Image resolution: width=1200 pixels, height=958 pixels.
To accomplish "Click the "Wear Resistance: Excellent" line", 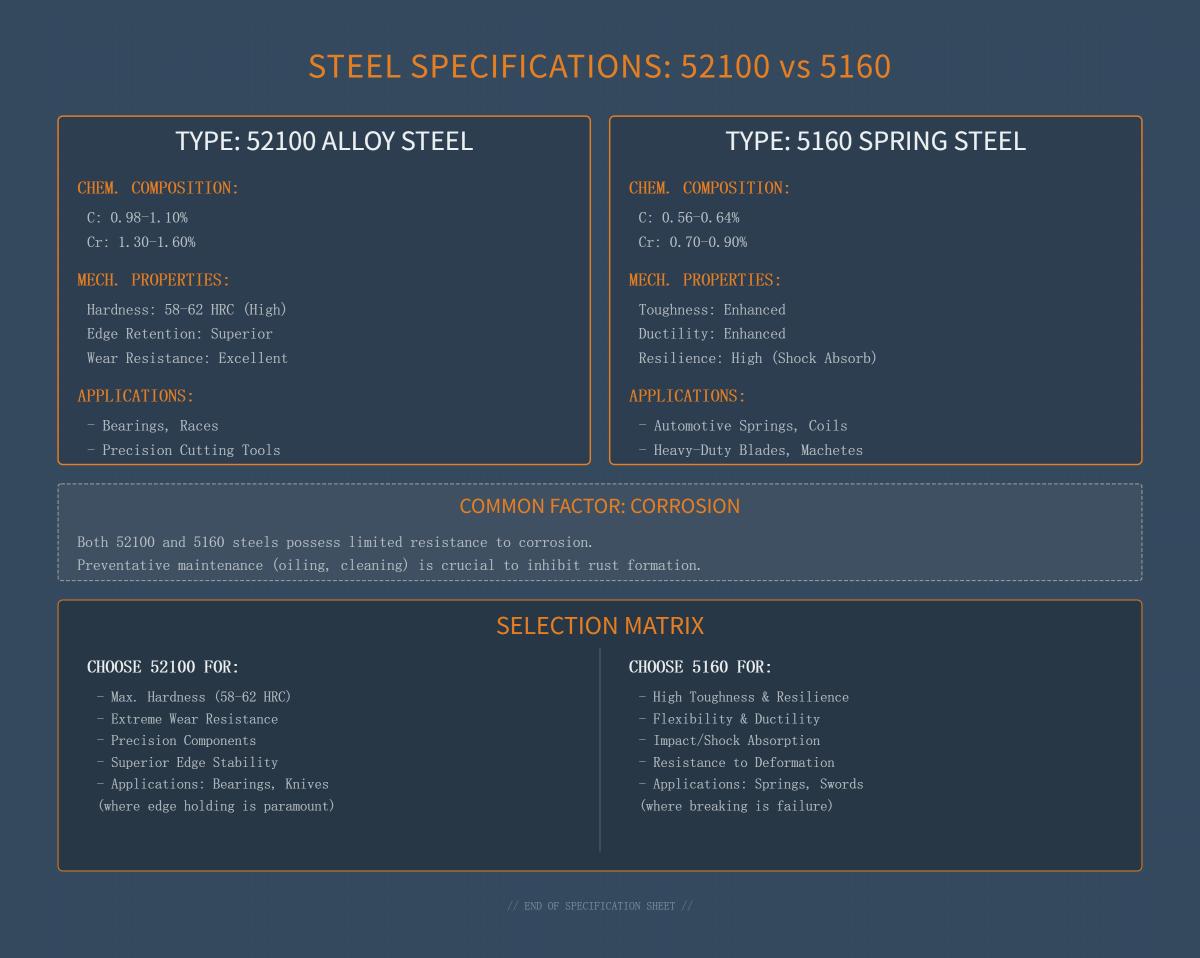I will click(x=187, y=358).
